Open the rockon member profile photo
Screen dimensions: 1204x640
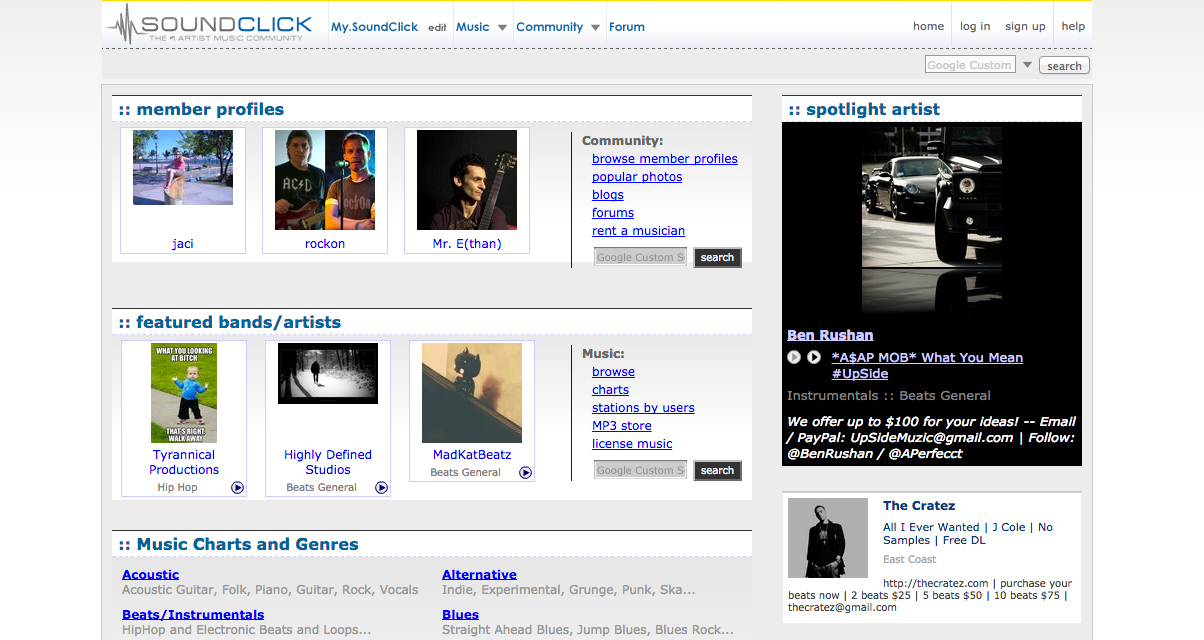pos(325,180)
